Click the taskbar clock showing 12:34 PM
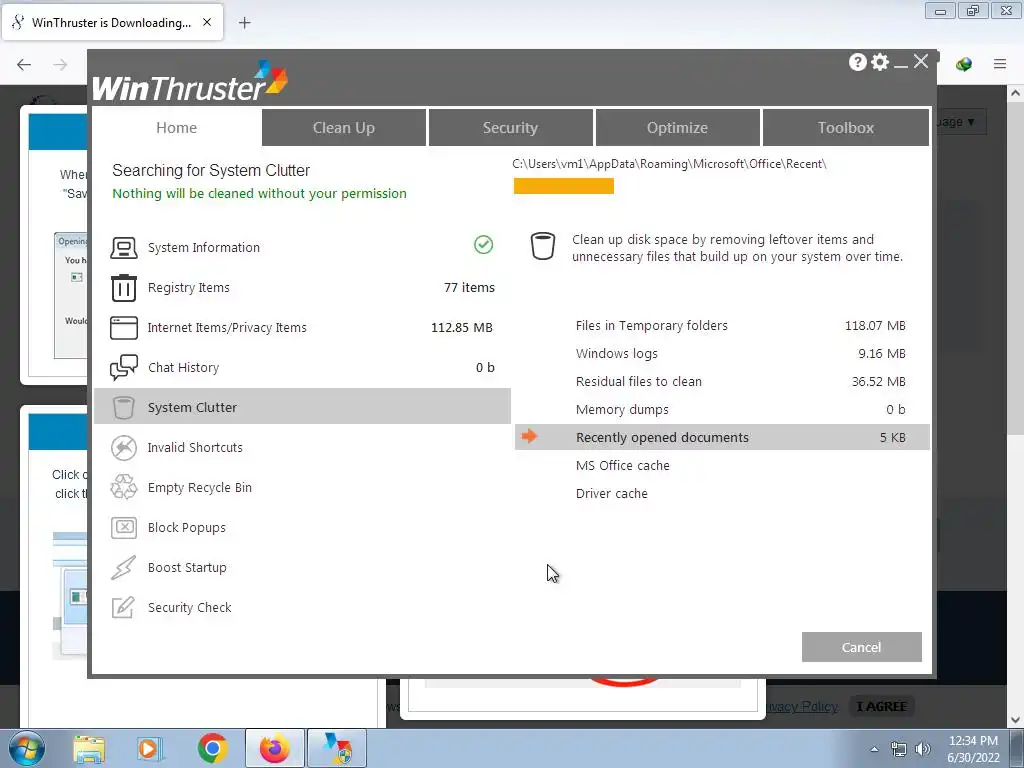This screenshot has height=768, width=1024. (973, 749)
